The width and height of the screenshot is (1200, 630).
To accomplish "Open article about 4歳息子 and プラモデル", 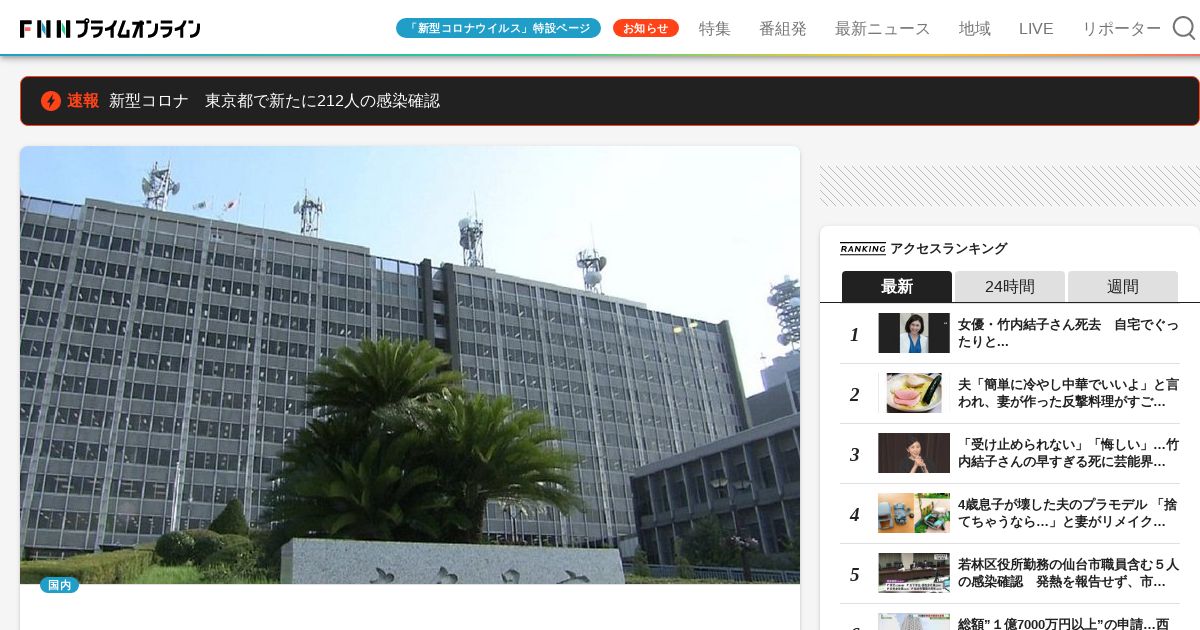I will point(1068,513).
